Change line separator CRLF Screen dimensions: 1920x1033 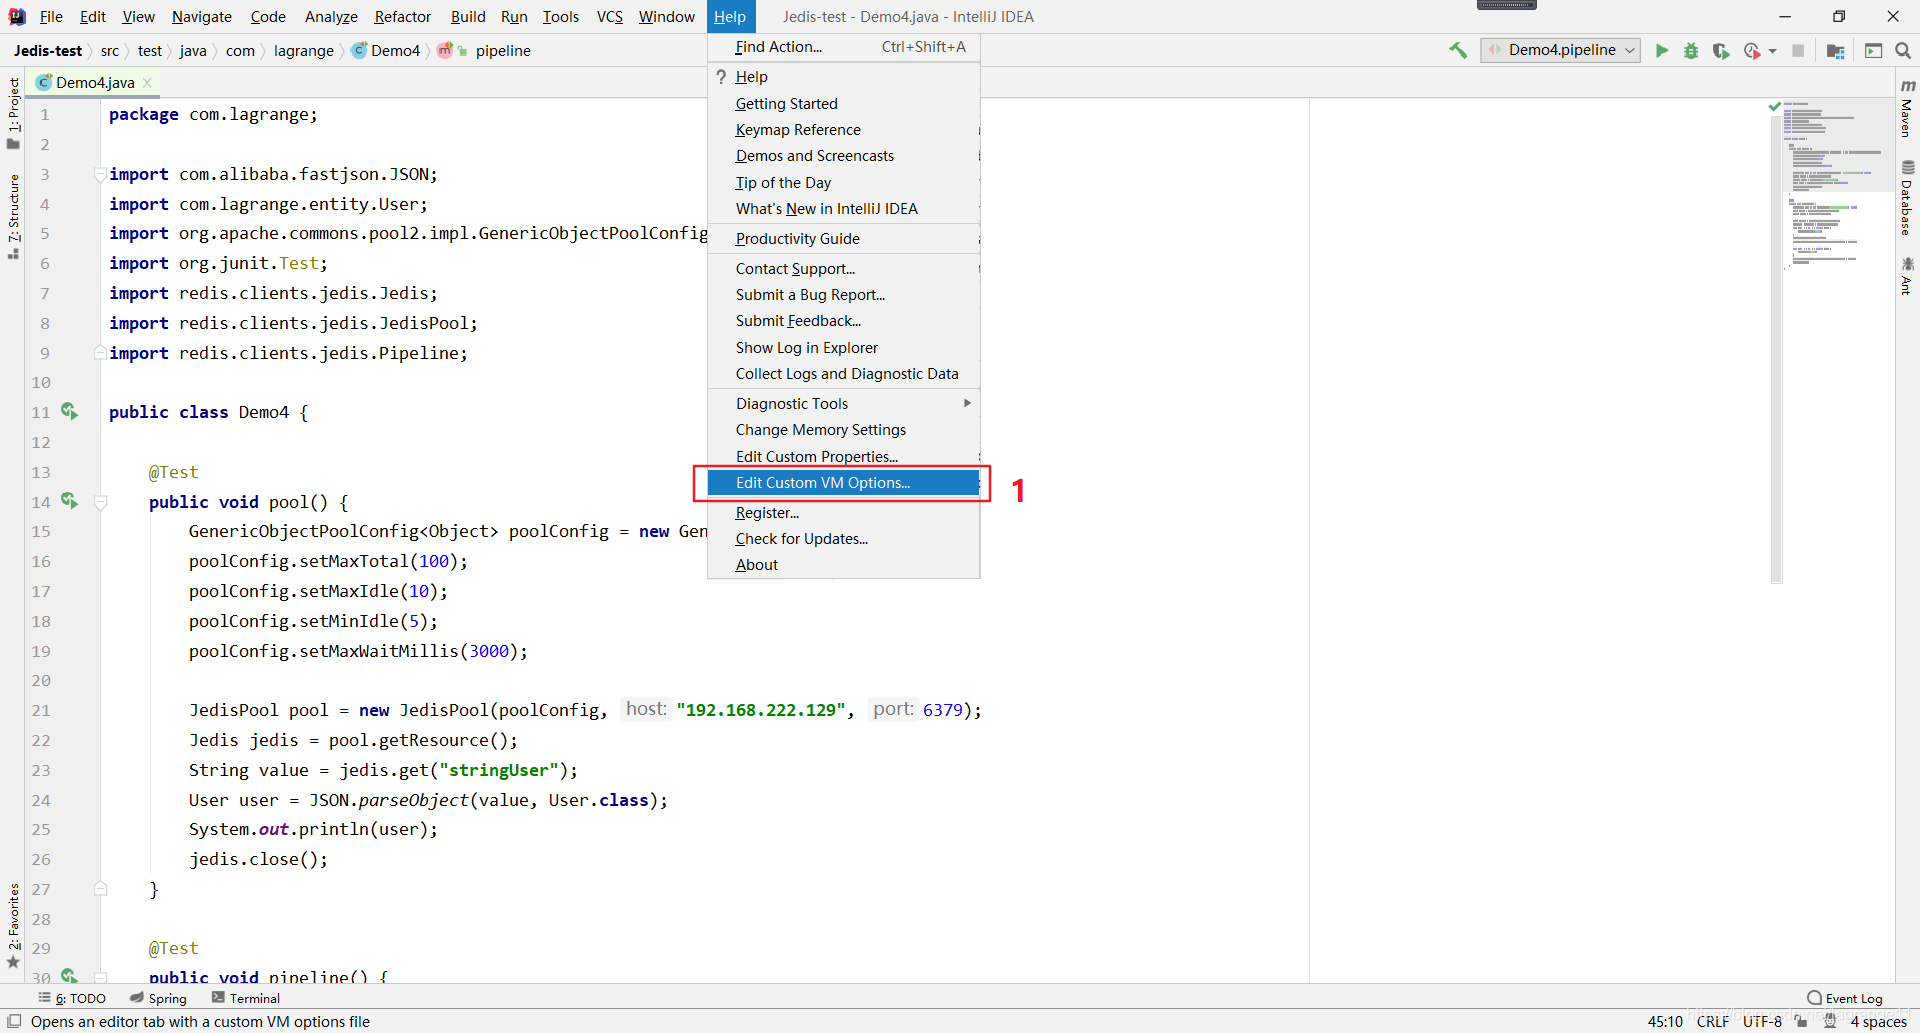[x=1713, y=1021]
